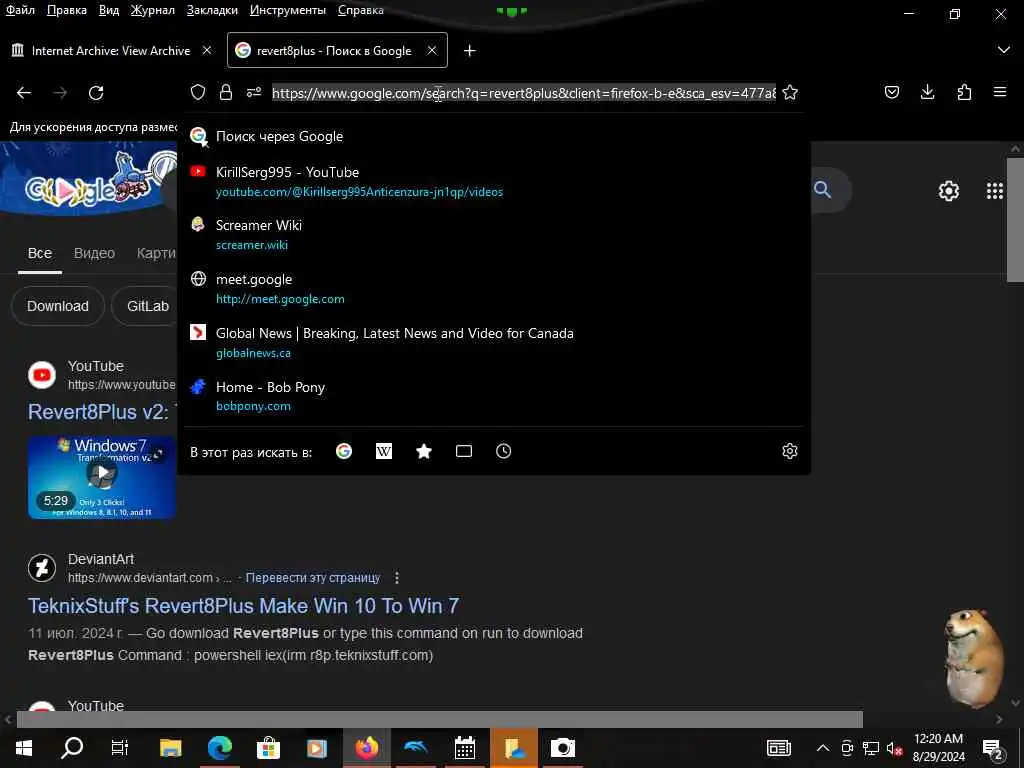
Task: Open search settings gear in the dropdown
Action: pos(790,451)
